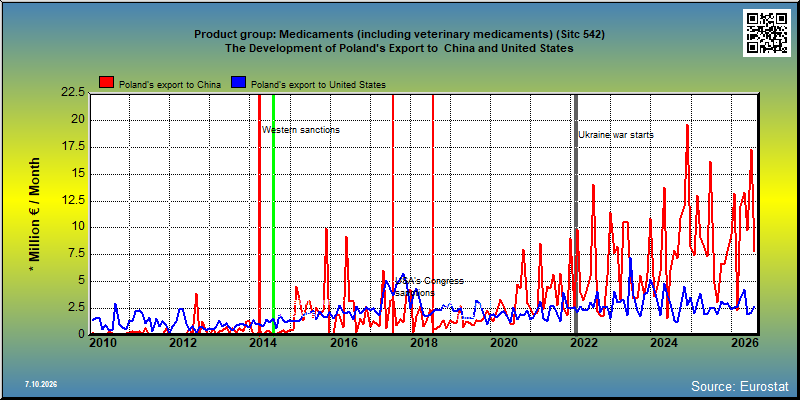Screen dimensions: 800x400
Task: Click the blue peak near 7.5 in 2023
Action: 631,259
